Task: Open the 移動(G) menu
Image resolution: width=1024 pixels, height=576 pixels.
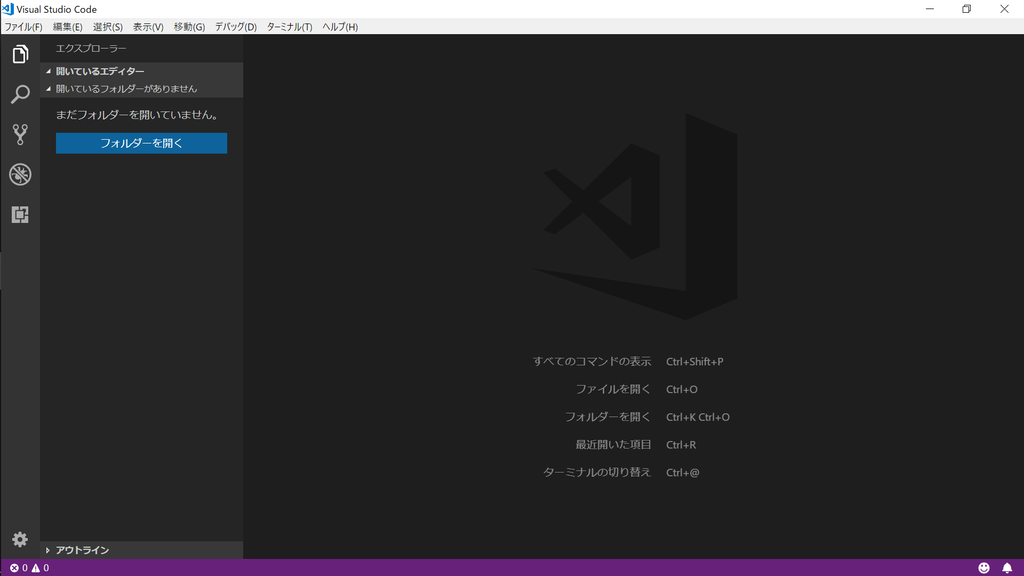Action: coord(189,27)
